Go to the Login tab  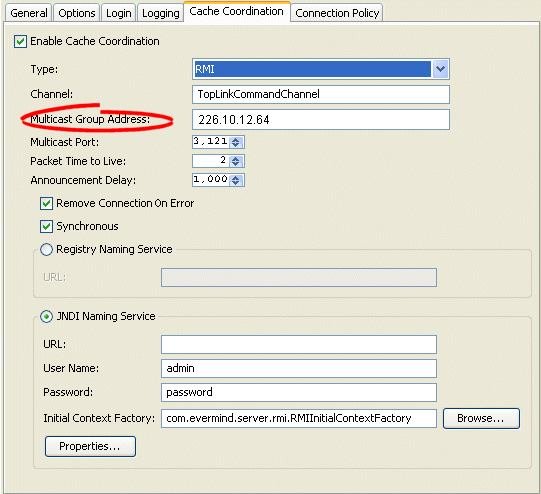118,13
